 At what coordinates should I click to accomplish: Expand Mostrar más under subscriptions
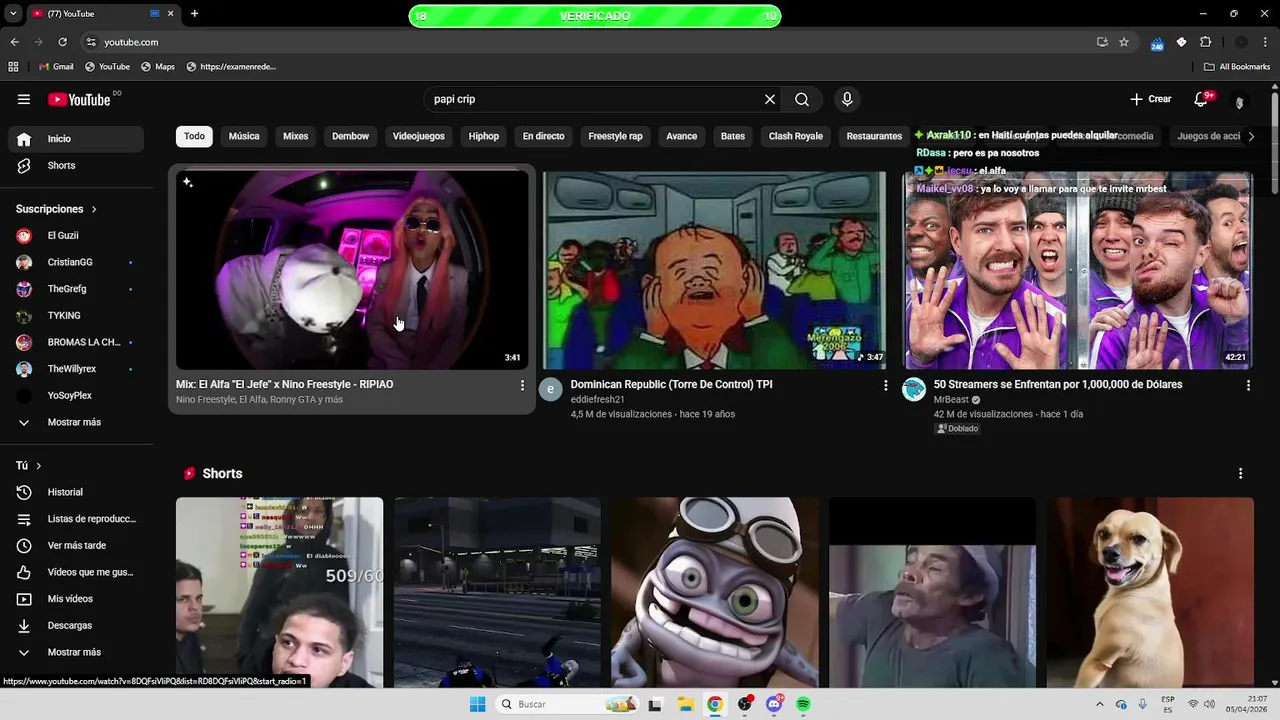coord(76,422)
